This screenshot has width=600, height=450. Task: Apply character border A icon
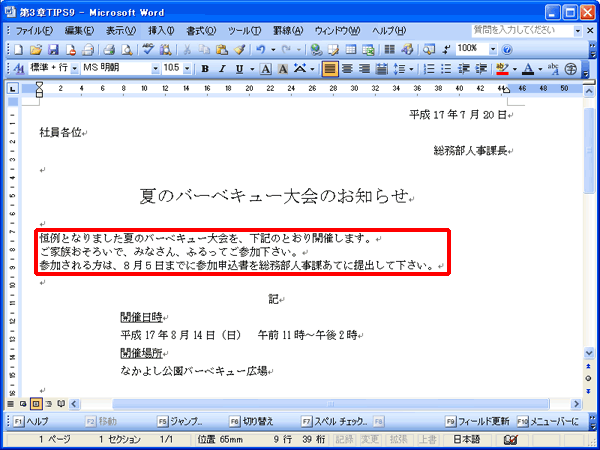click(x=265, y=69)
